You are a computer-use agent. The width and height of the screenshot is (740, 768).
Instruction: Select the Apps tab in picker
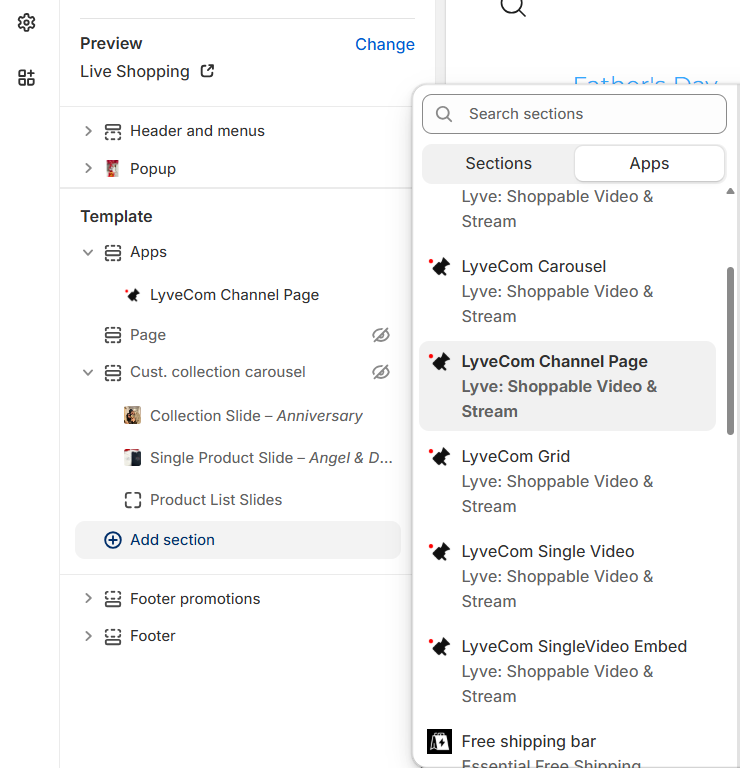[x=649, y=163]
